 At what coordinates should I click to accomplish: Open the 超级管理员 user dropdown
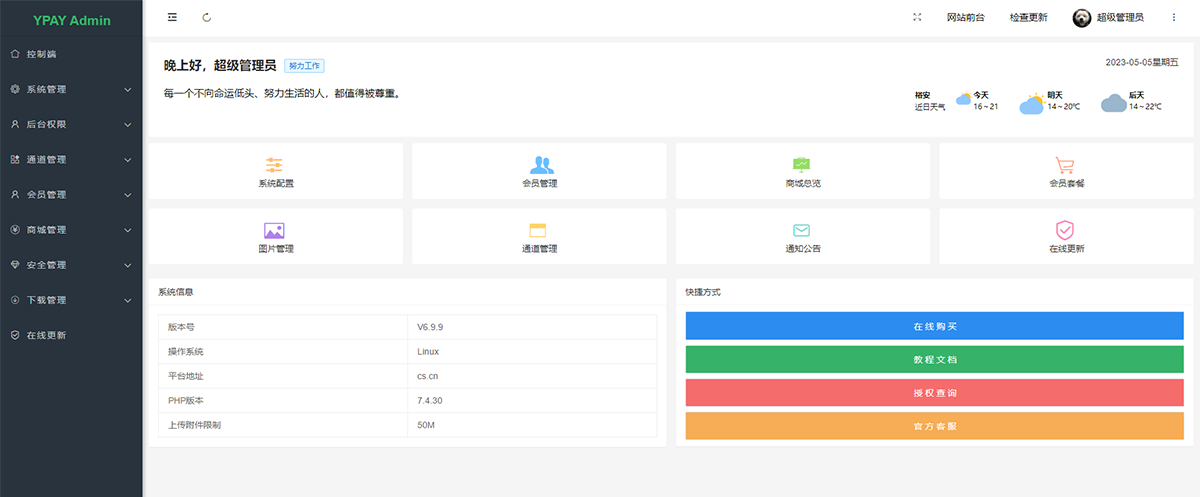(1119, 17)
